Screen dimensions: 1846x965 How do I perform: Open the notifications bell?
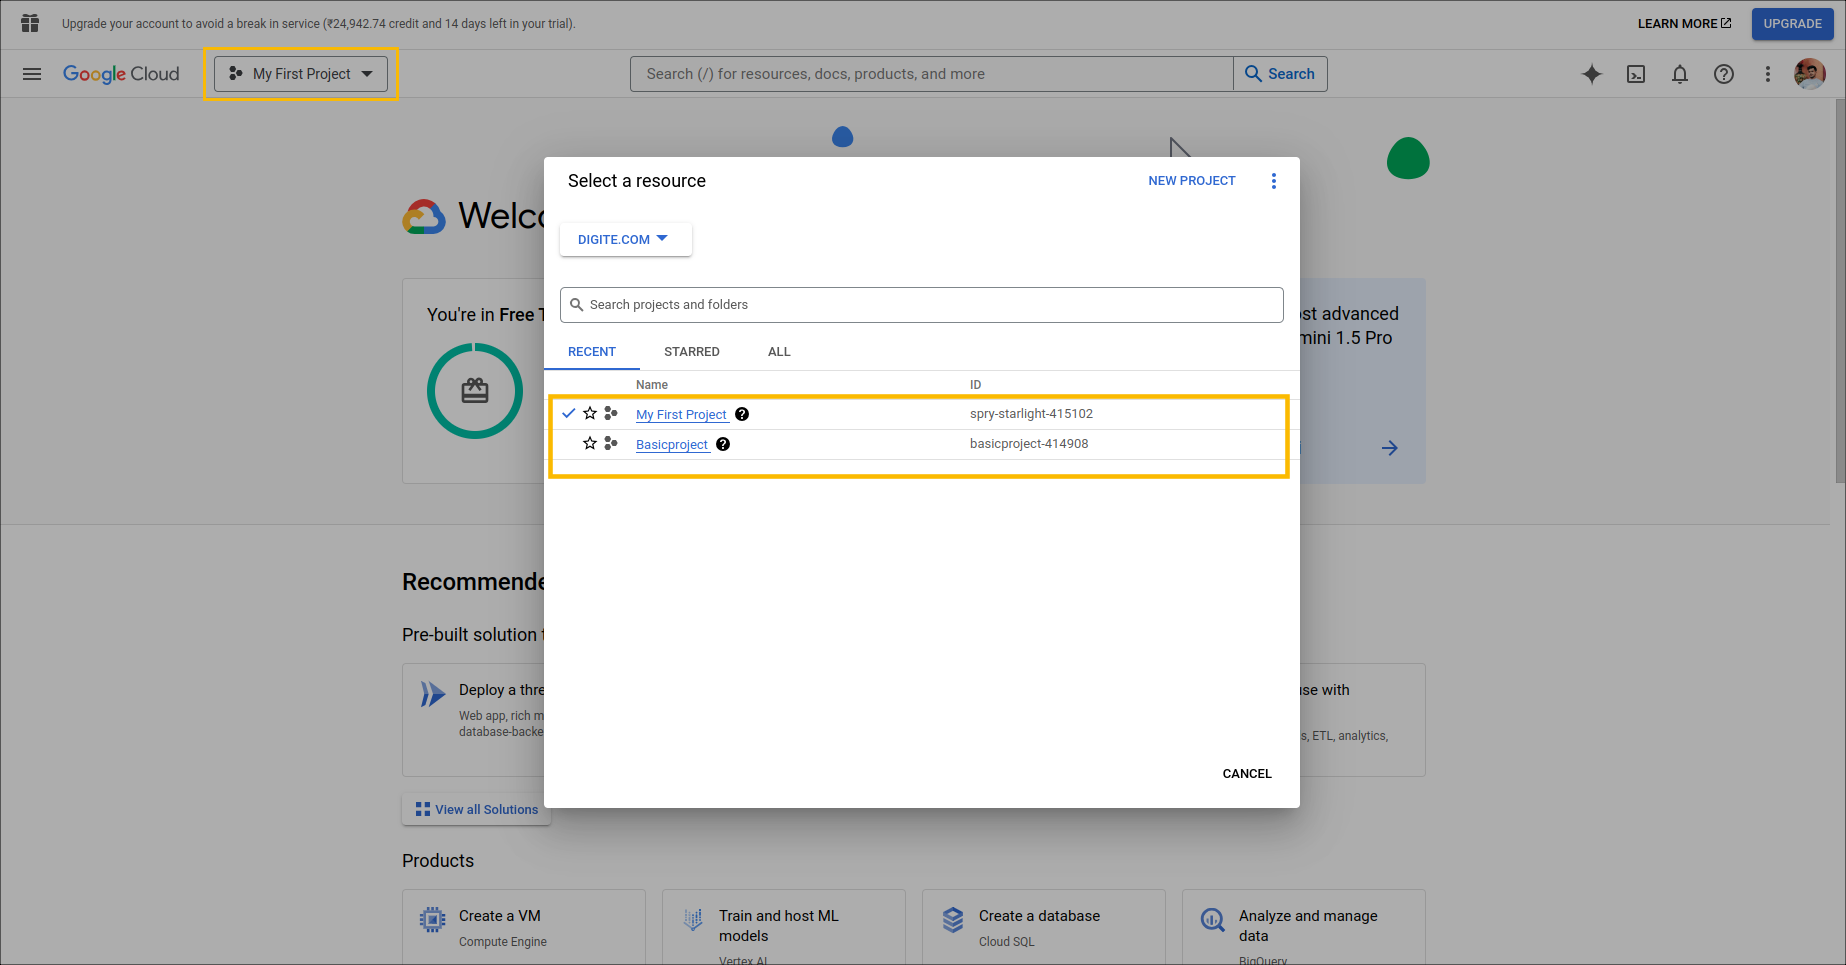pyautogui.click(x=1680, y=74)
